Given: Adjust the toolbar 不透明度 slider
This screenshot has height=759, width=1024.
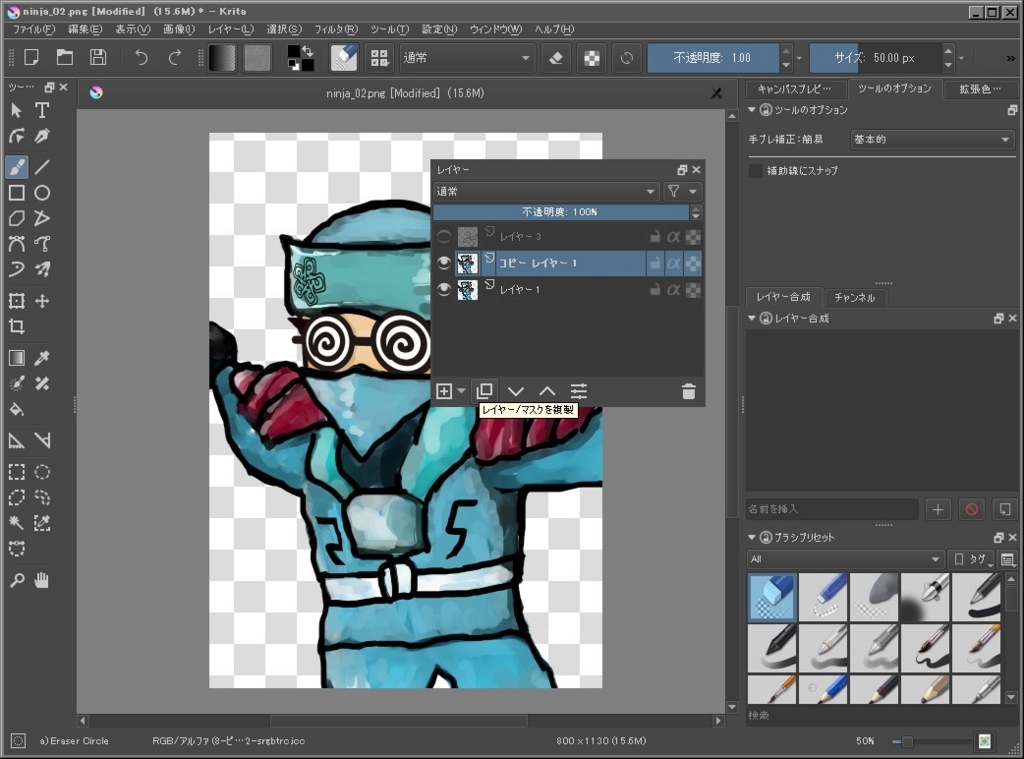Looking at the screenshot, I should [x=713, y=57].
